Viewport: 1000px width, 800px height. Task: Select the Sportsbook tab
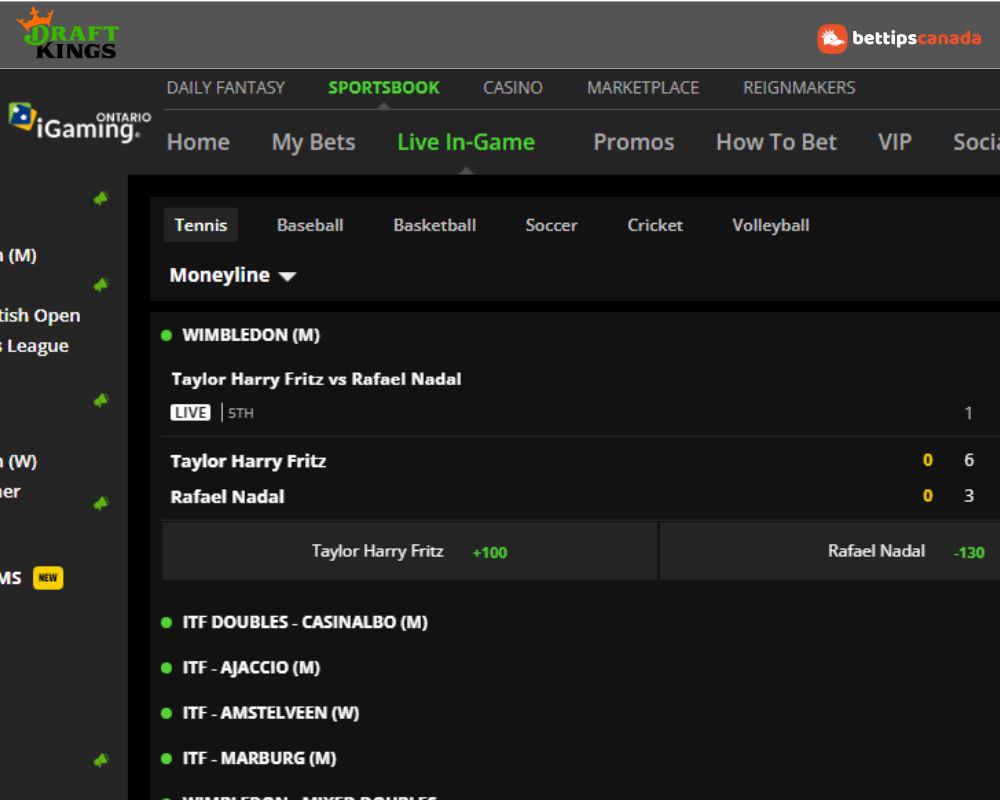(384, 87)
